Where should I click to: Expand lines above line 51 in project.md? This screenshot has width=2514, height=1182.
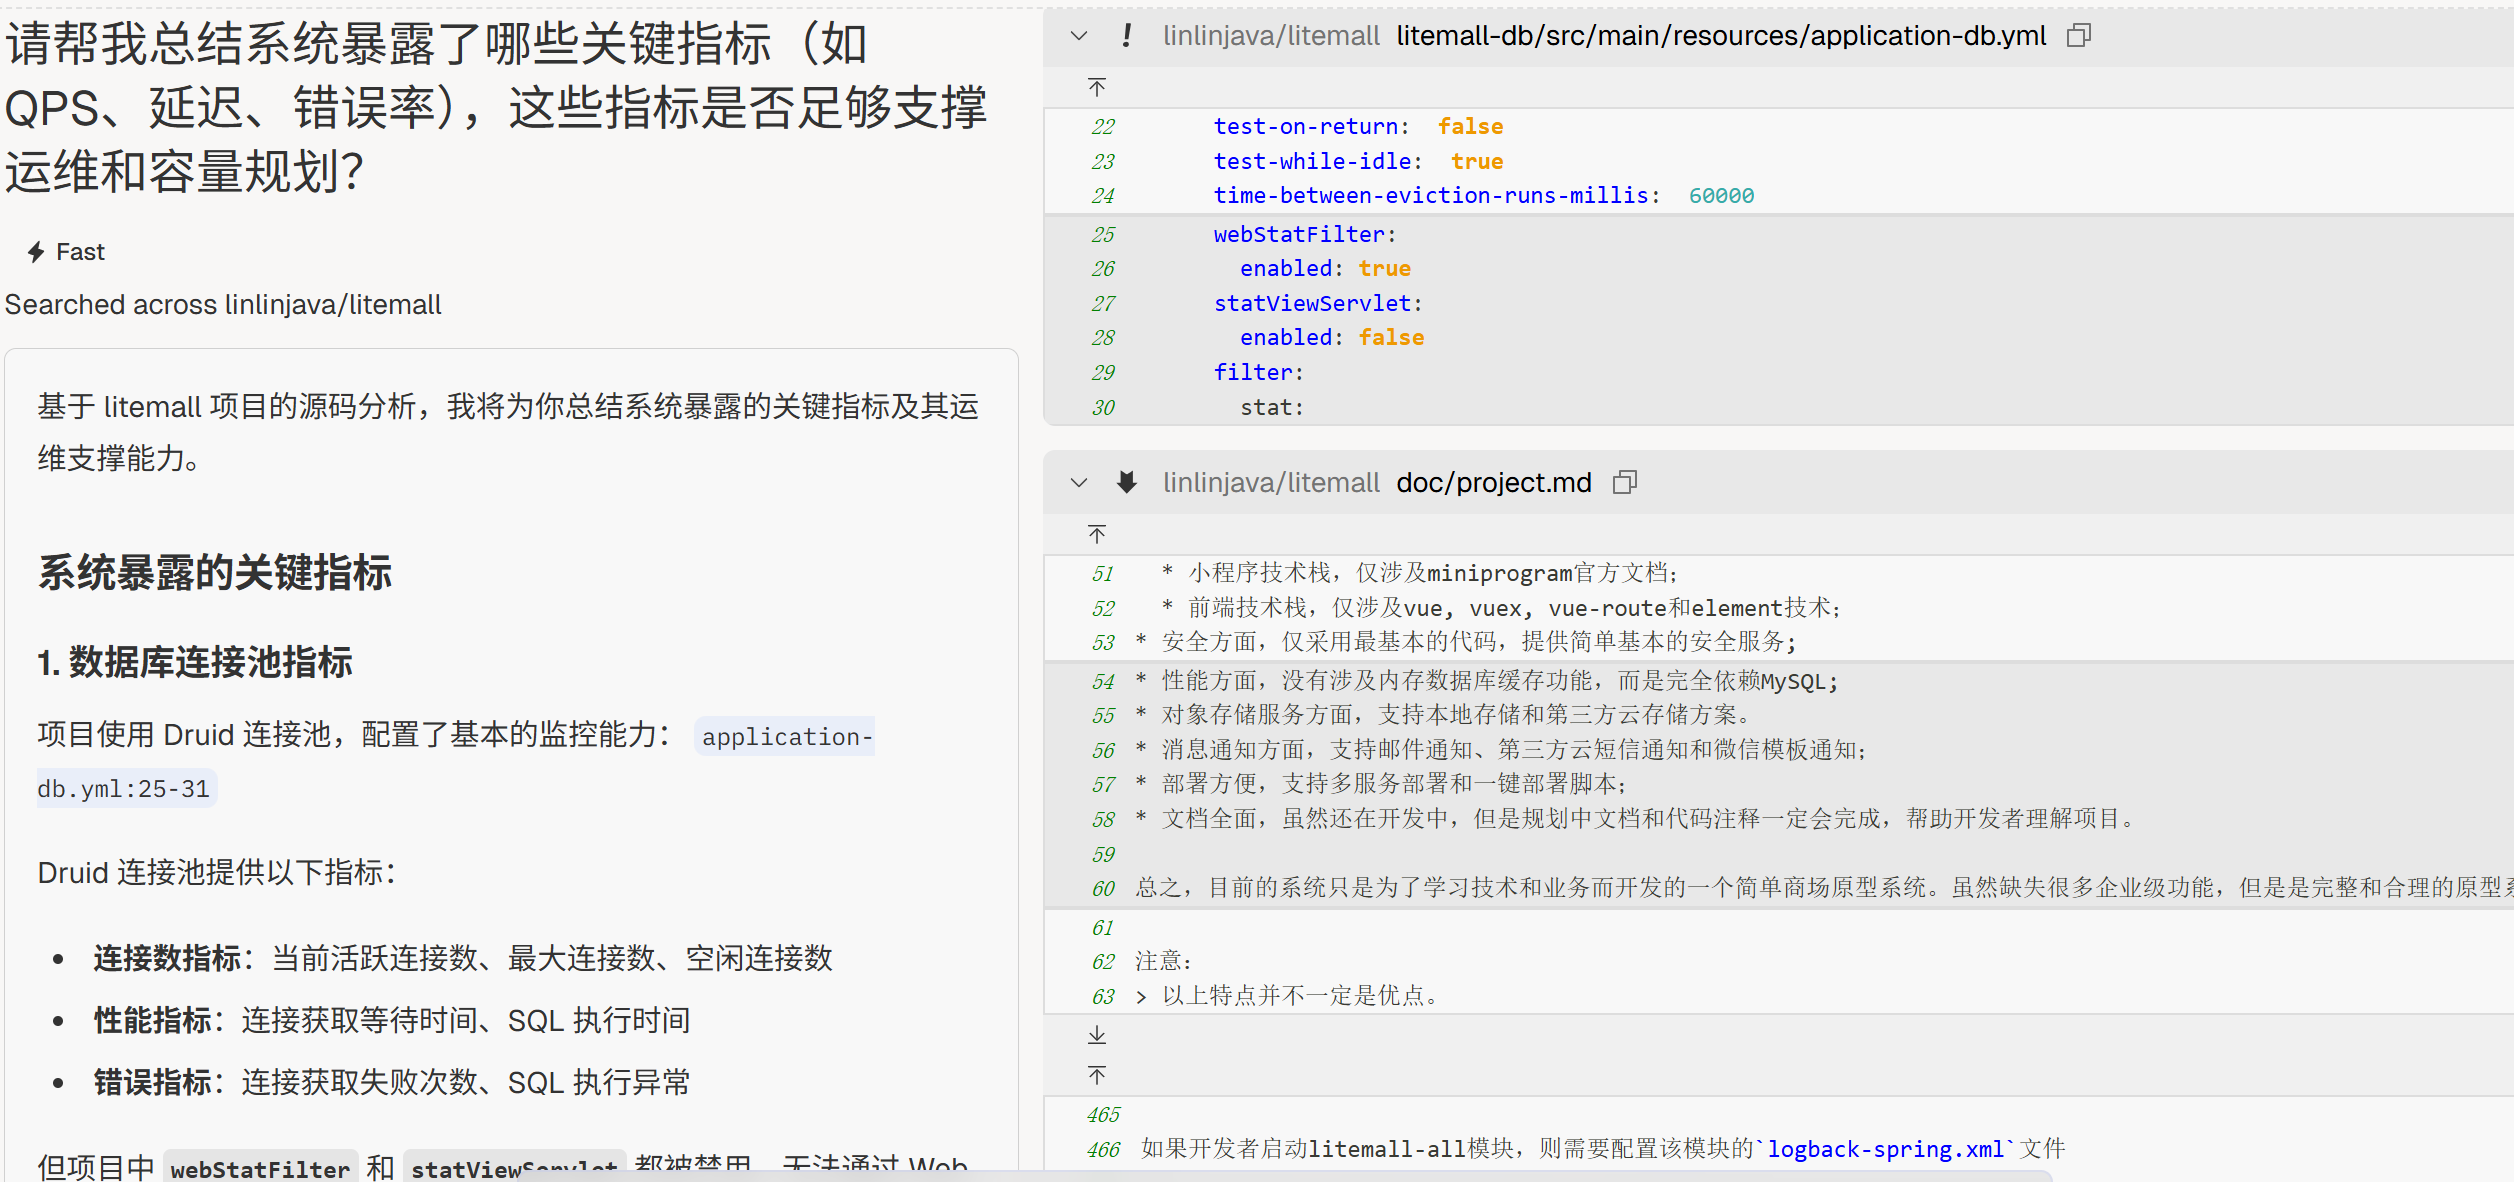click(x=1097, y=535)
